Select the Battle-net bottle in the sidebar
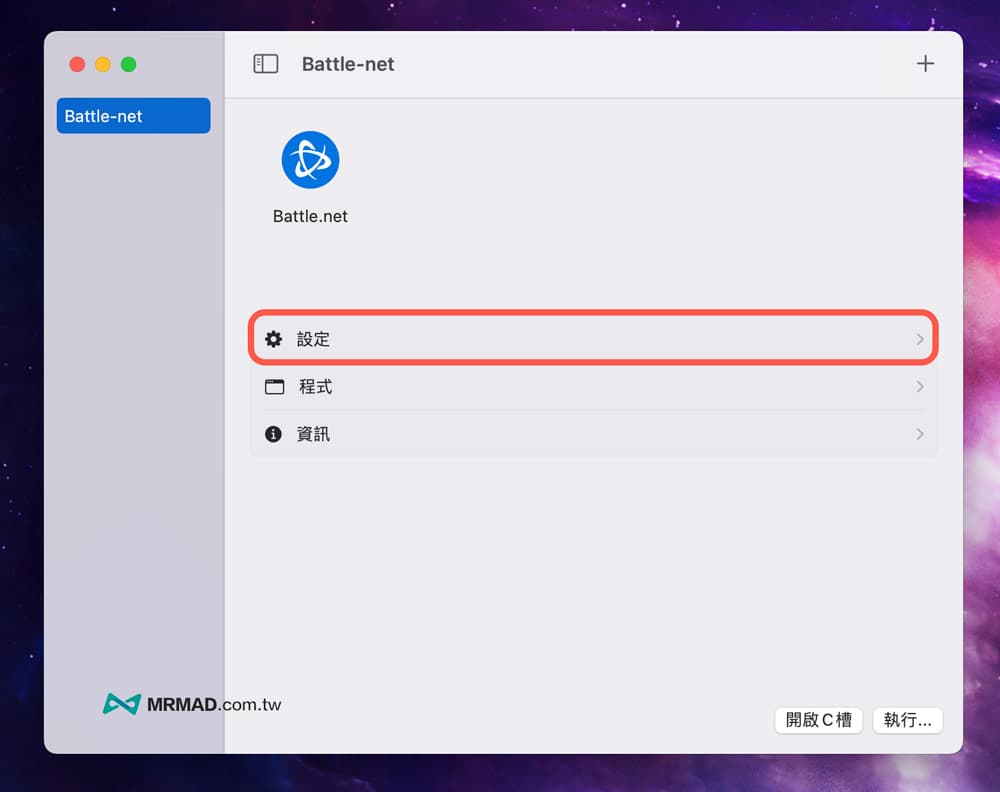The height and width of the screenshot is (792, 1000). point(133,116)
